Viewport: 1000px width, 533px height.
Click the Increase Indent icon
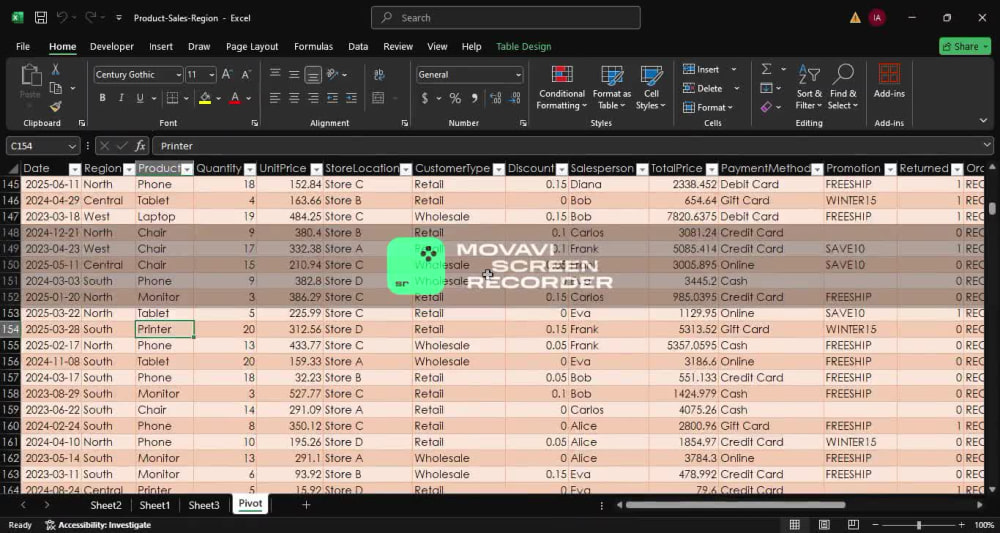click(x=351, y=98)
